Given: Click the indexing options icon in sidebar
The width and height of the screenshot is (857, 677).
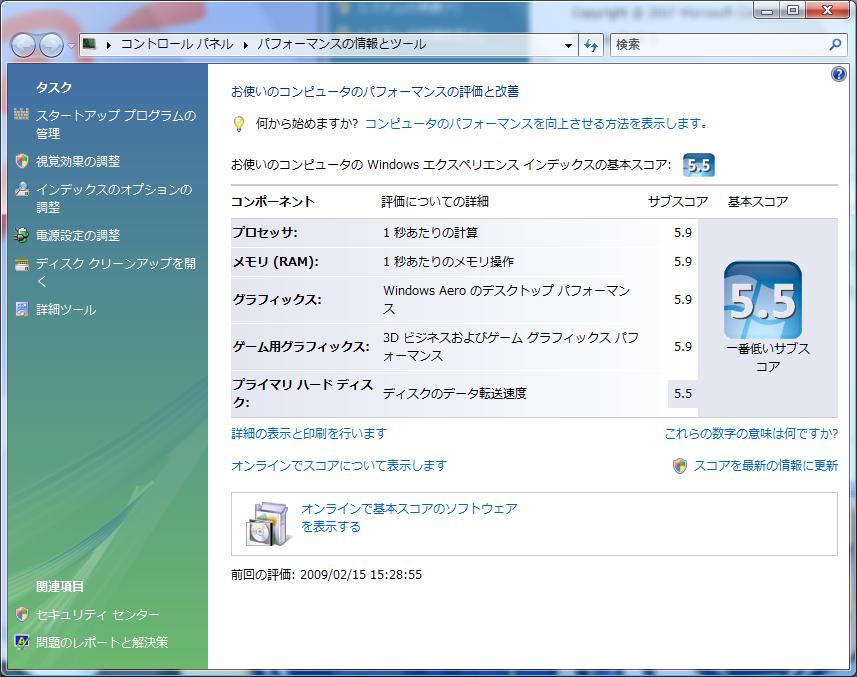Looking at the screenshot, I should pos(22,189).
